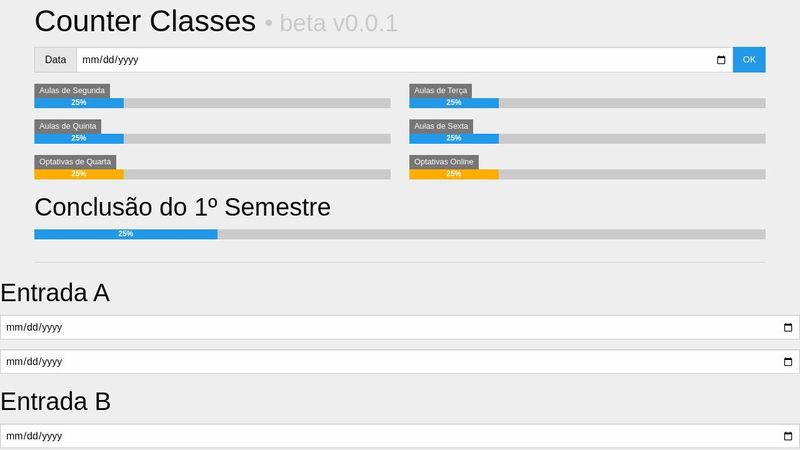Click the Conclusão do 1º Semestre progress bar

tap(400, 234)
